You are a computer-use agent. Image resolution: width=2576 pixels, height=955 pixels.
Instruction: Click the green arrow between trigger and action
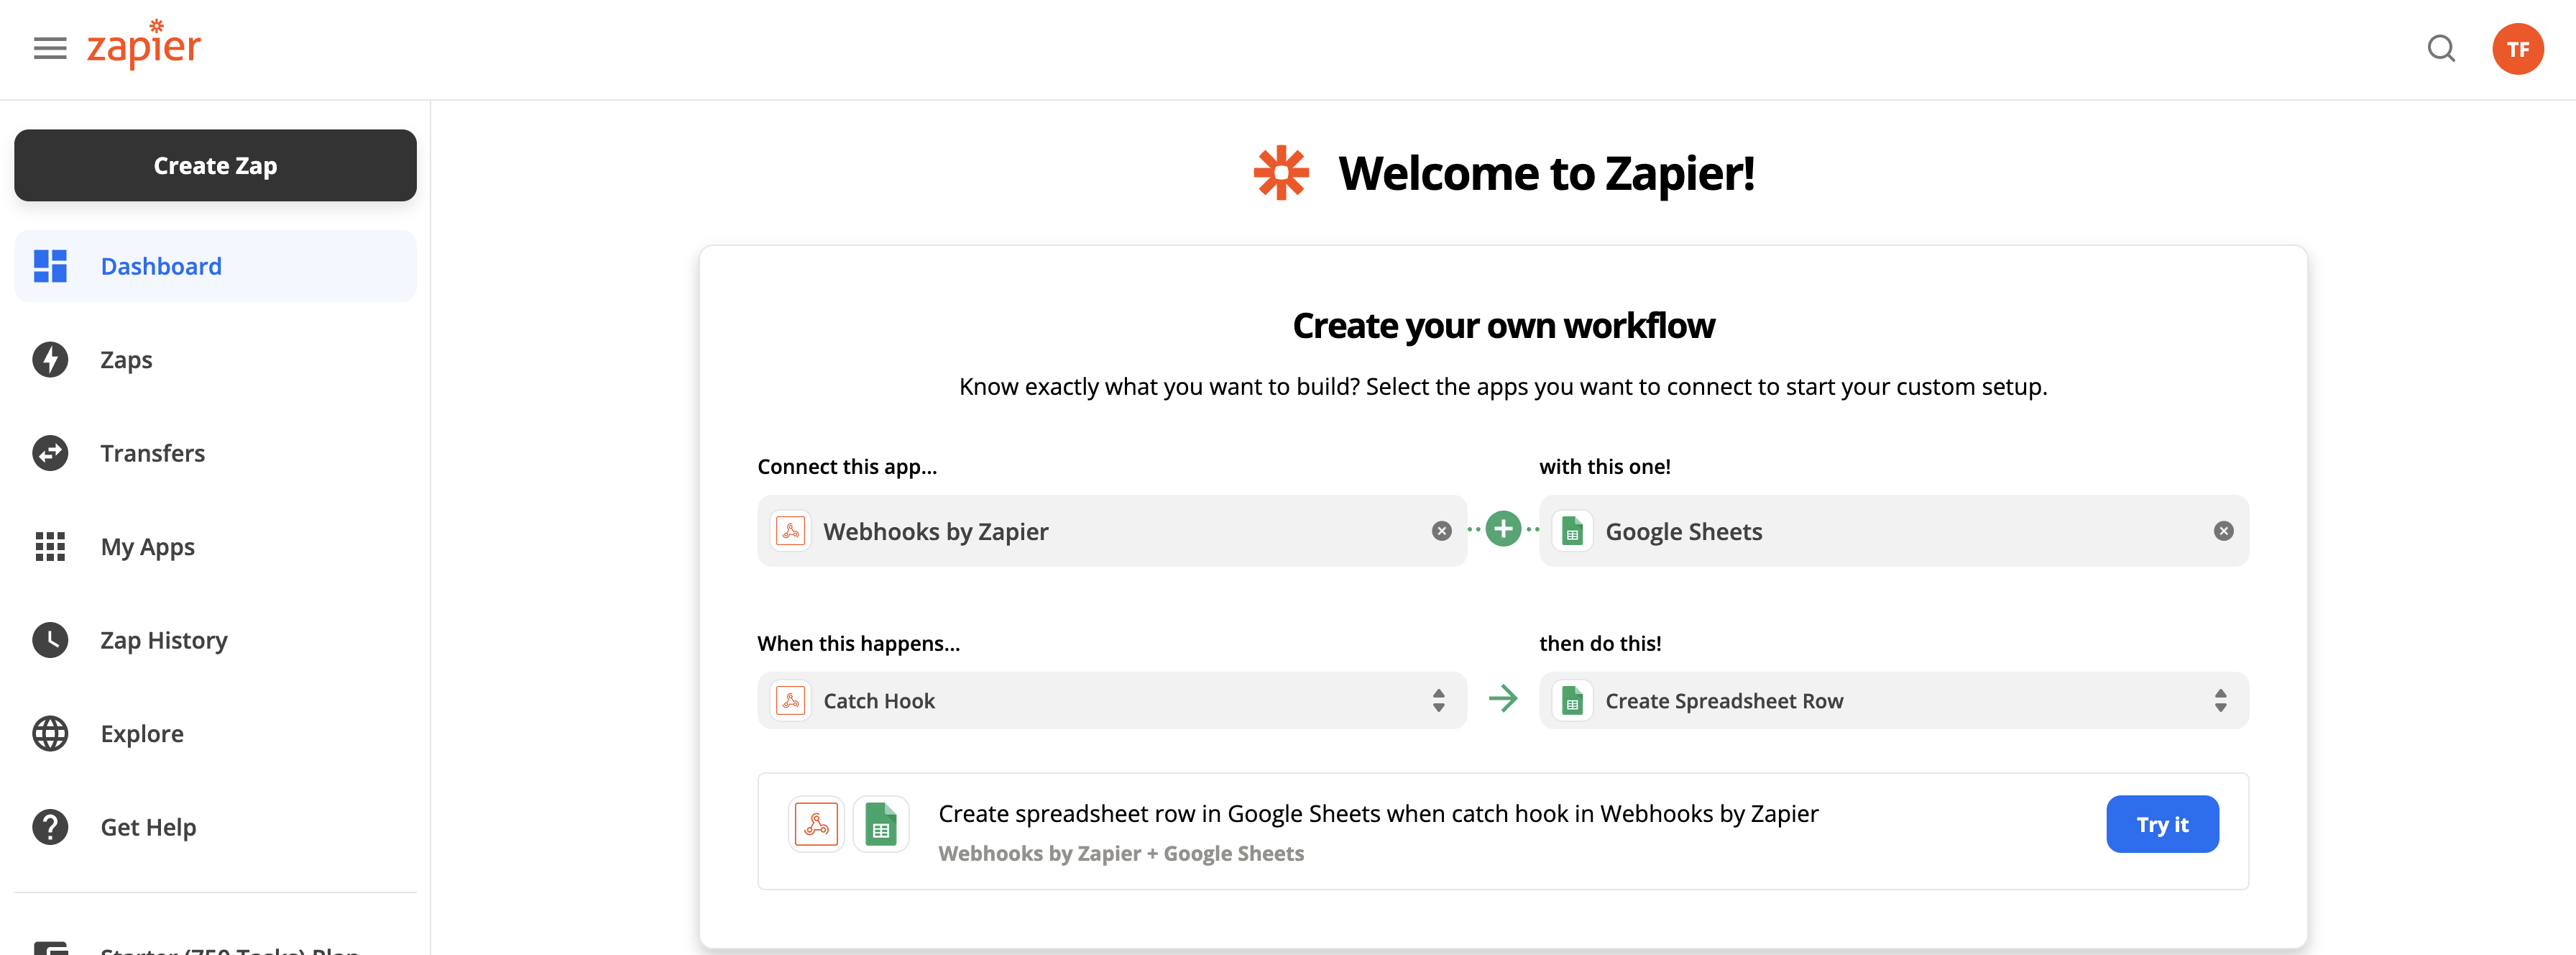[x=1503, y=698]
